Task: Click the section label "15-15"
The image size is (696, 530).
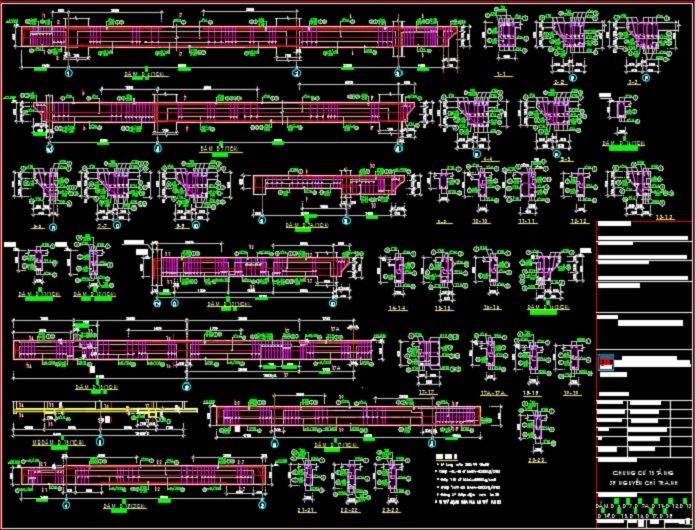Action: [444, 307]
